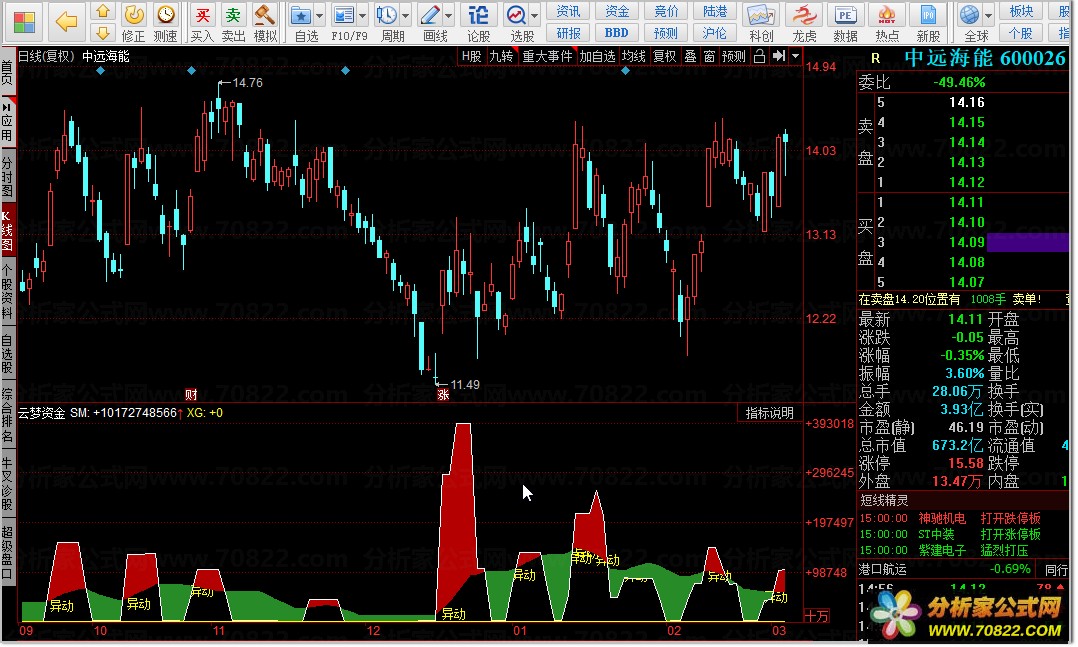The image size is (1078, 647).
Task: Expand the 选股 dropdown arrow
Action: [534, 15]
